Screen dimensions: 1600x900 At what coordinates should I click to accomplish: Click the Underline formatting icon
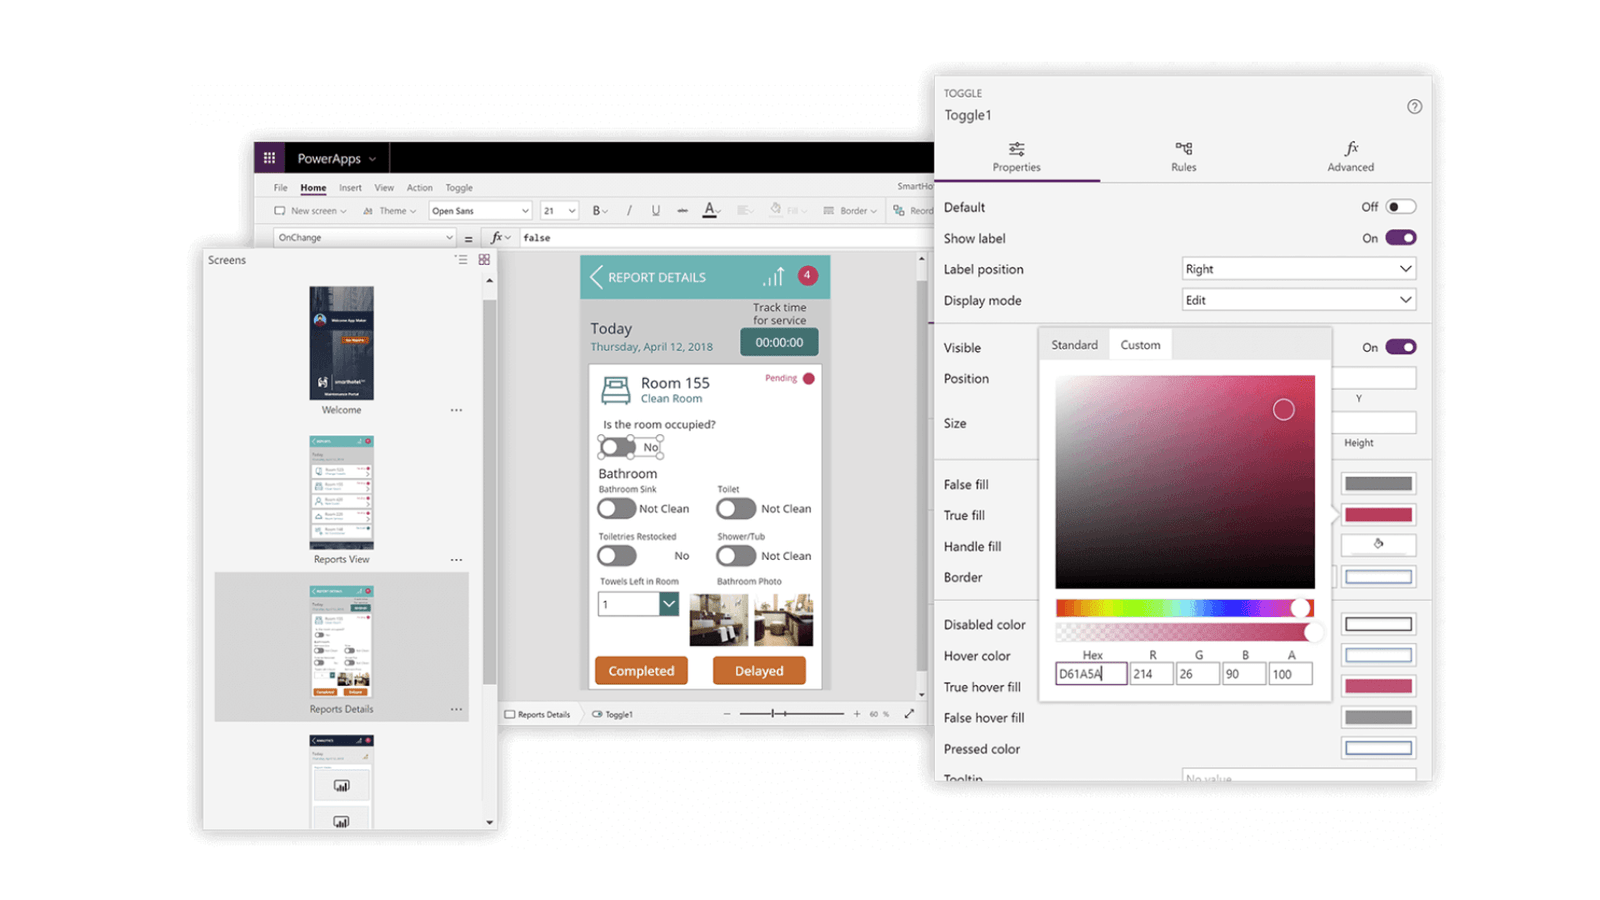[656, 211]
